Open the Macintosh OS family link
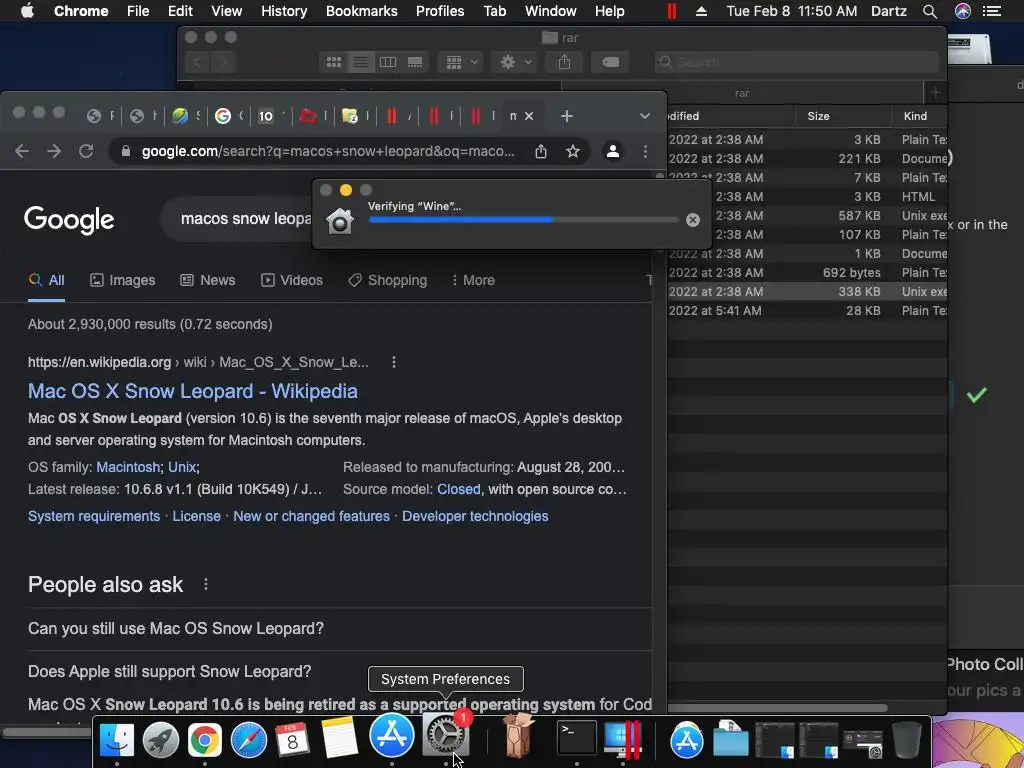Viewport: 1024px width, 768px height. click(128, 467)
